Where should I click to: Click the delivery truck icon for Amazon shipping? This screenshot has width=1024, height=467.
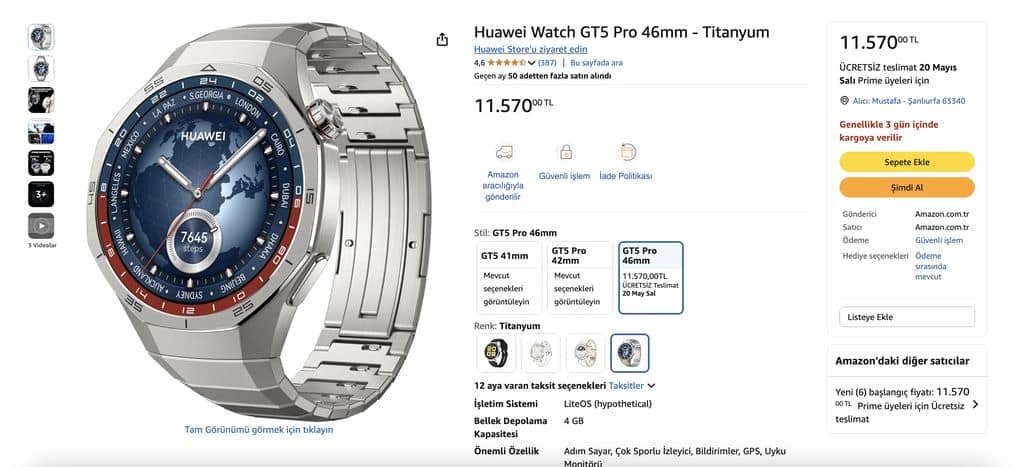pos(504,152)
